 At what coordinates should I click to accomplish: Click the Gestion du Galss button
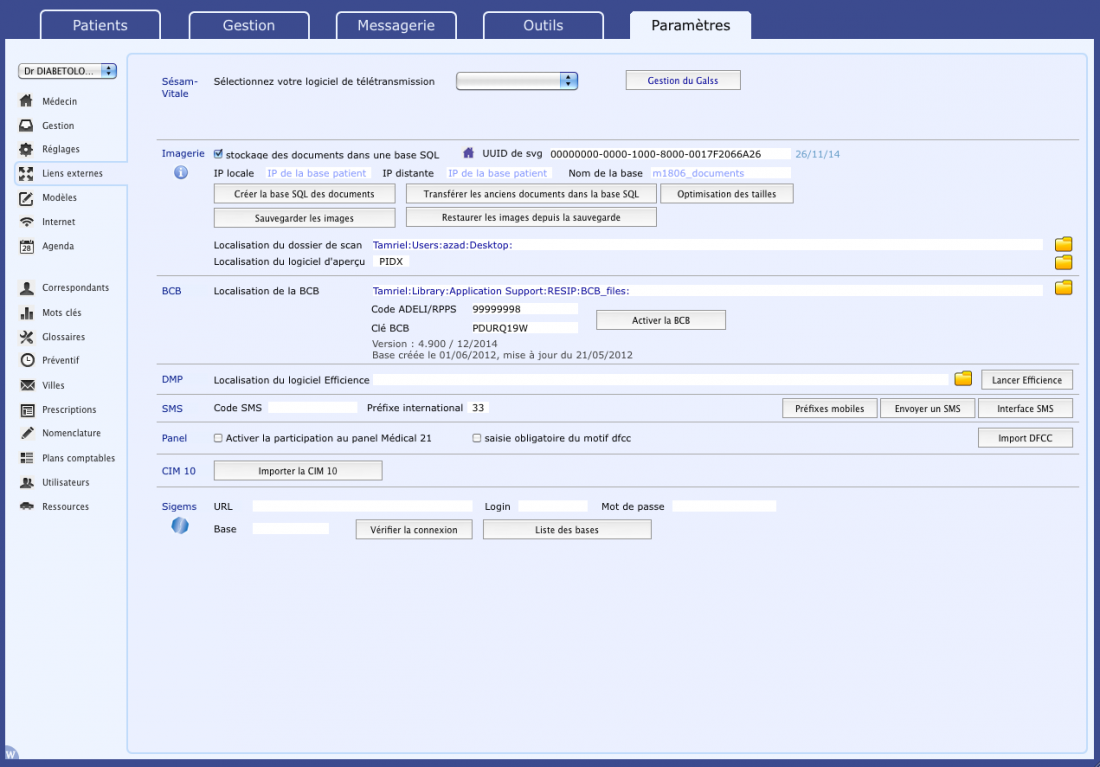683,81
